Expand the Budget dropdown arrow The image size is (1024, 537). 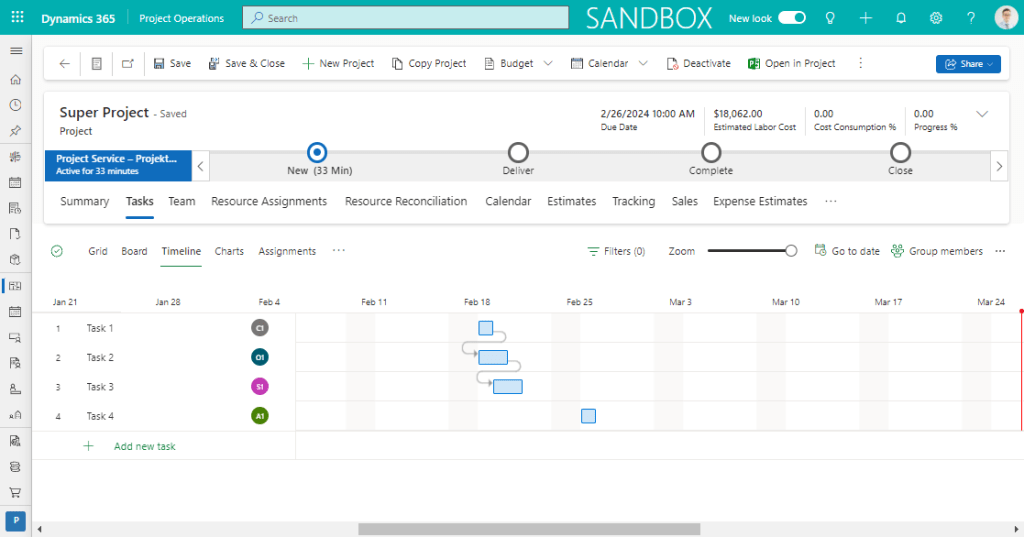pyautogui.click(x=548, y=63)
